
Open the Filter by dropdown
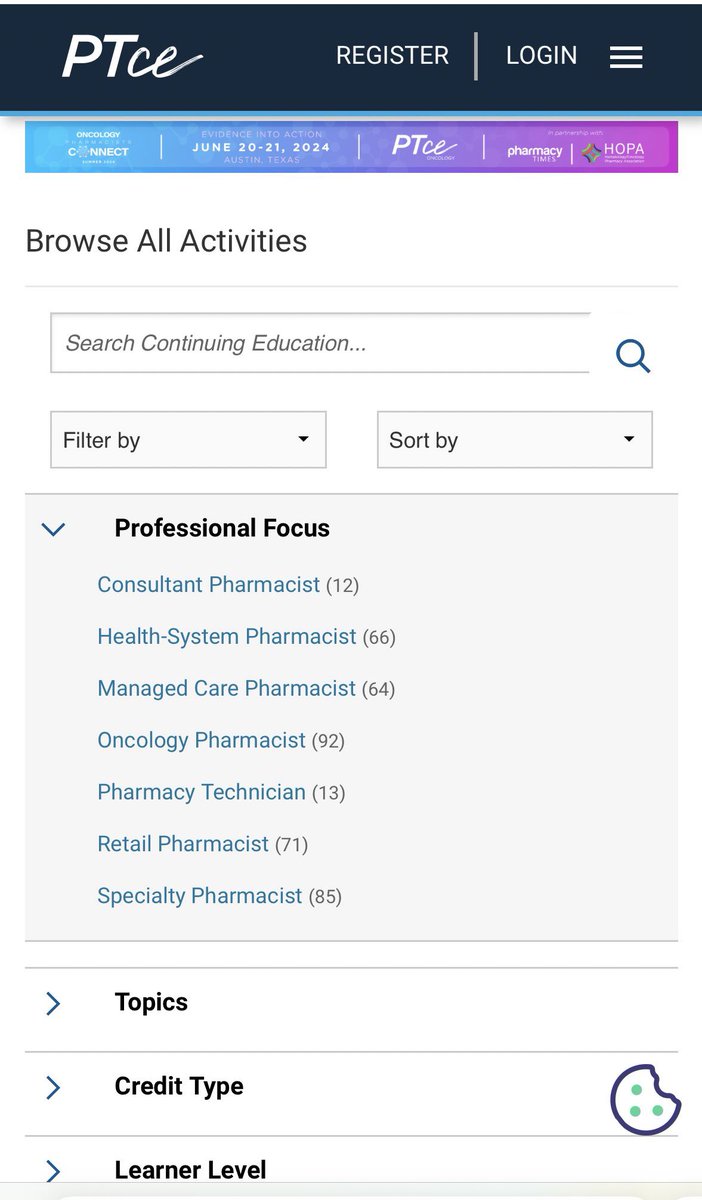[x=188, y=440]
